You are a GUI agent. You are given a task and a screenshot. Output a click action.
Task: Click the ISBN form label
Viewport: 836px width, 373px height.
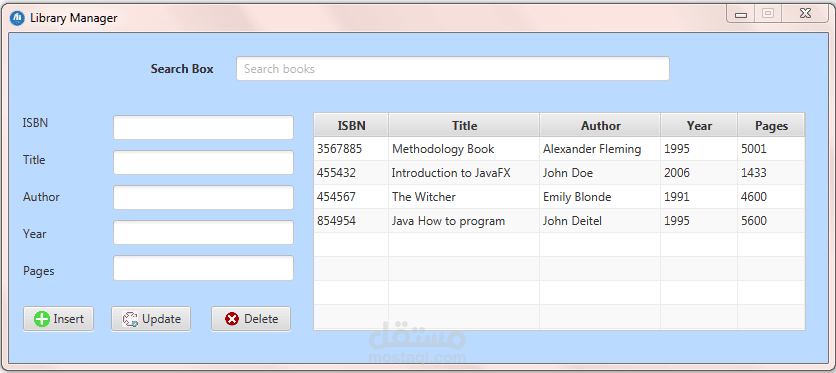click(x=35, y=123)
